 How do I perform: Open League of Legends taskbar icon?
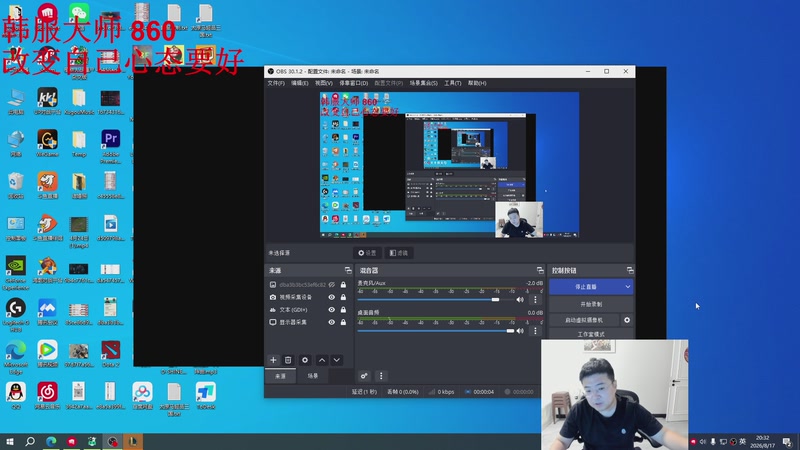click(133, 441)
